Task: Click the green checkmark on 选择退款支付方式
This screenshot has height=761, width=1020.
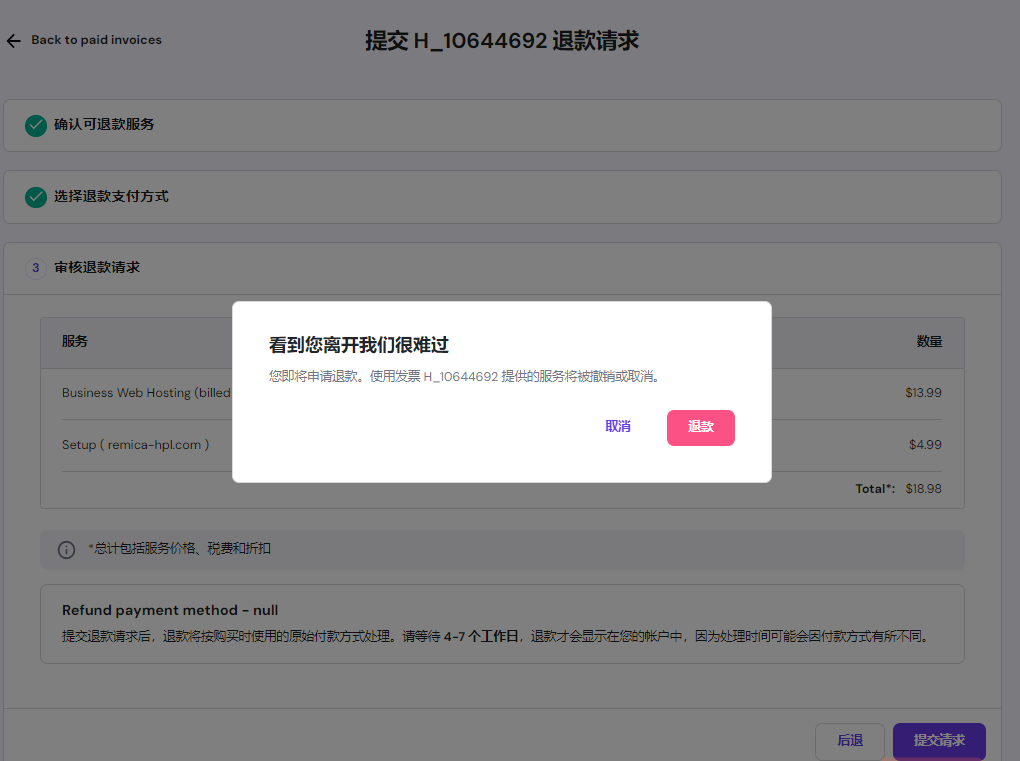Action: (x=36, y=197)
